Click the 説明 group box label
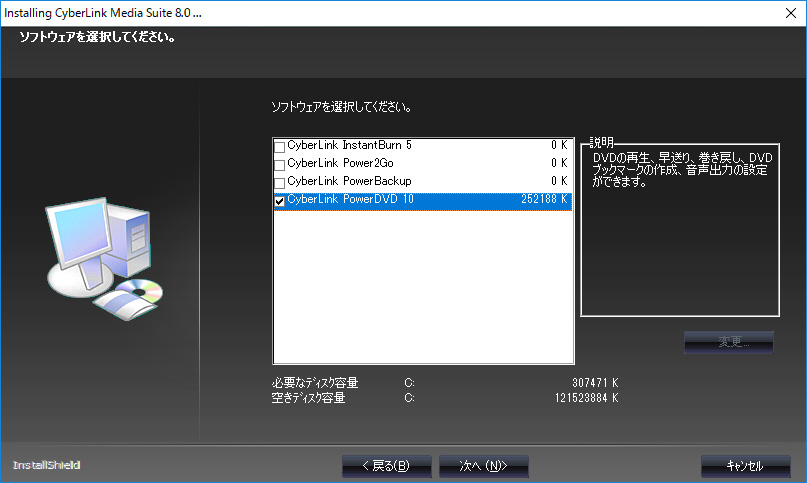The height and width of the screenshot is (483, 807). click(x=601, y=142)
